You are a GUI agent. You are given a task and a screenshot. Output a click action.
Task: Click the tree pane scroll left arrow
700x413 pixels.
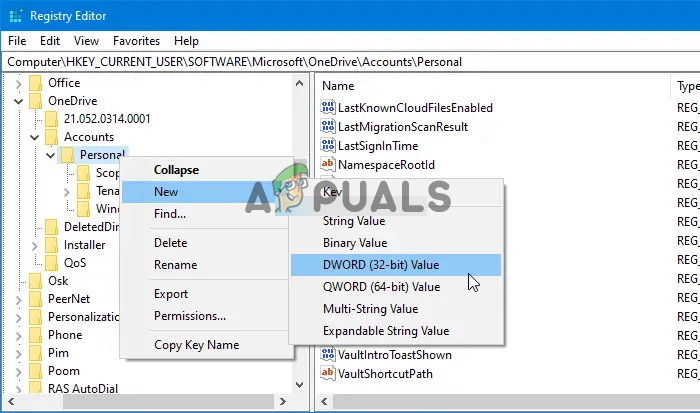(x=11, y=401)
